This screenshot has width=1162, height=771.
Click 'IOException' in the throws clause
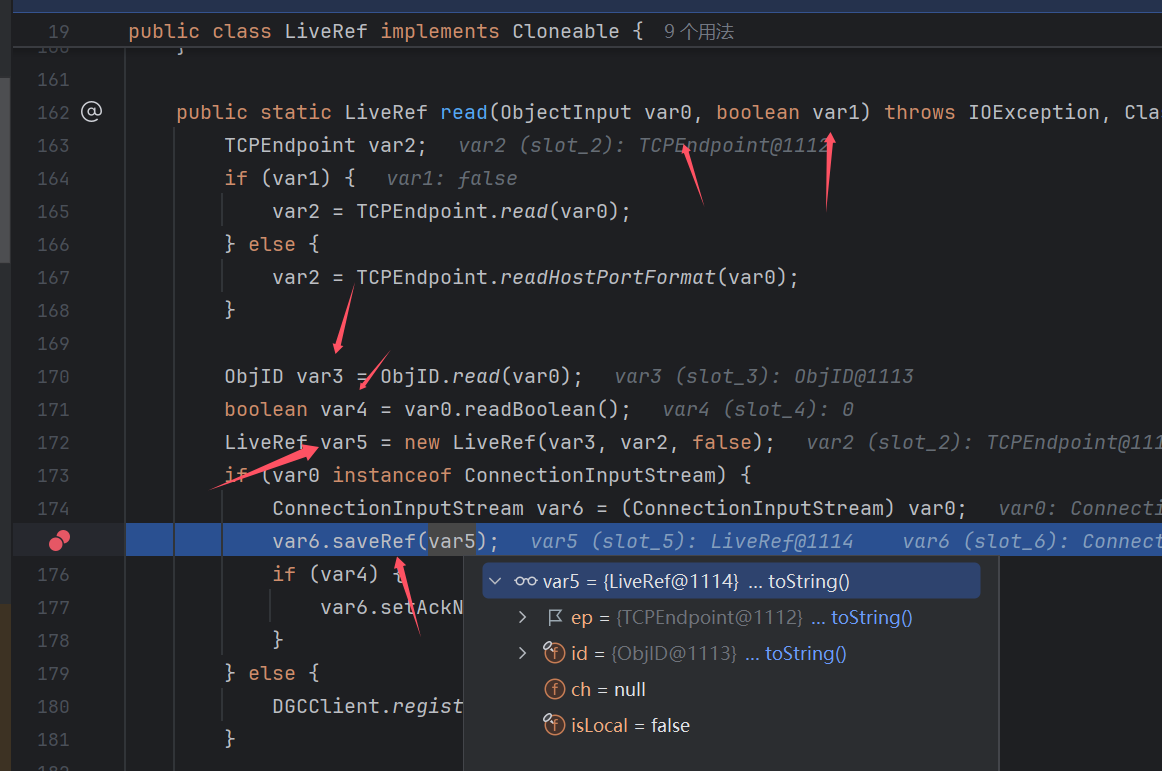[x=1034, y=113]
